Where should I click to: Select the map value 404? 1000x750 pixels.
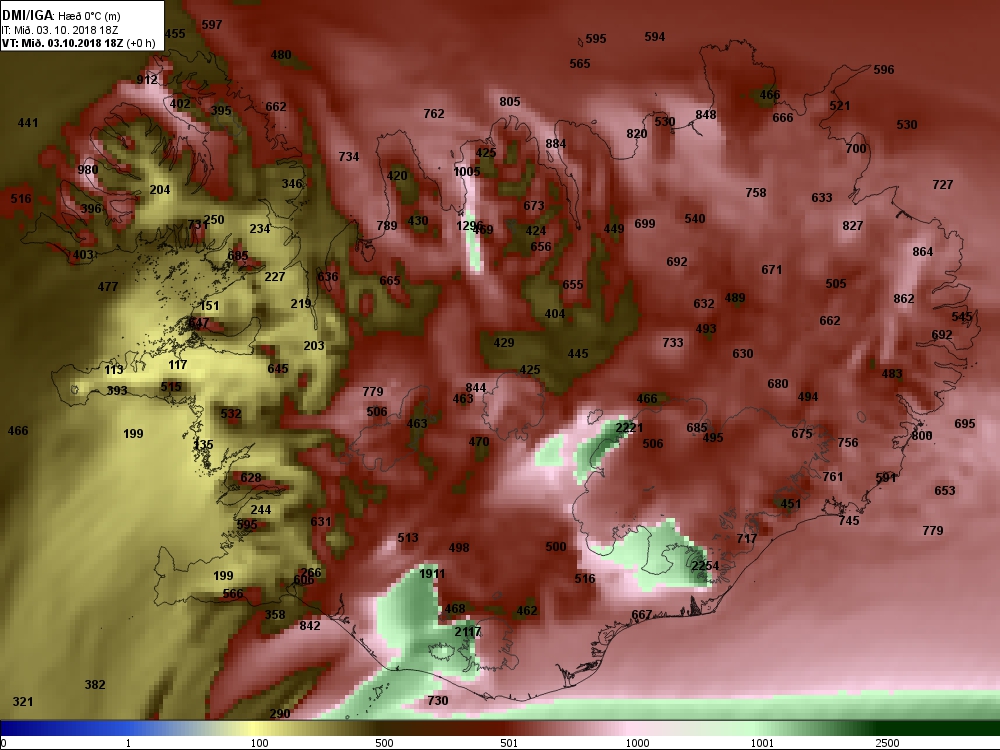click(x=555, y=314)
